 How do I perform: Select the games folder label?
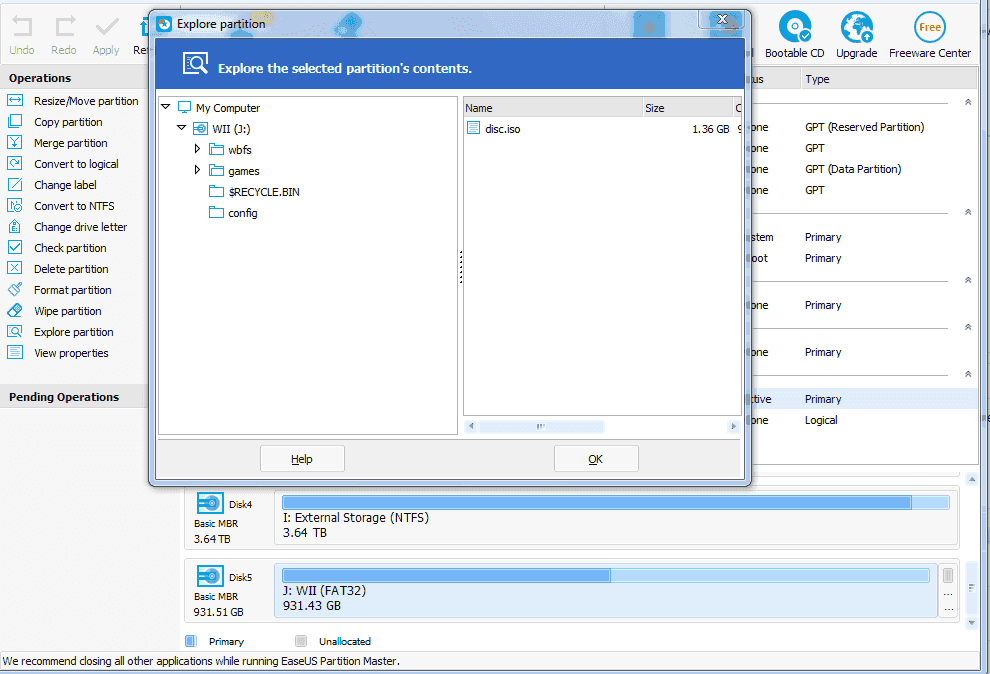click(244, 171)
